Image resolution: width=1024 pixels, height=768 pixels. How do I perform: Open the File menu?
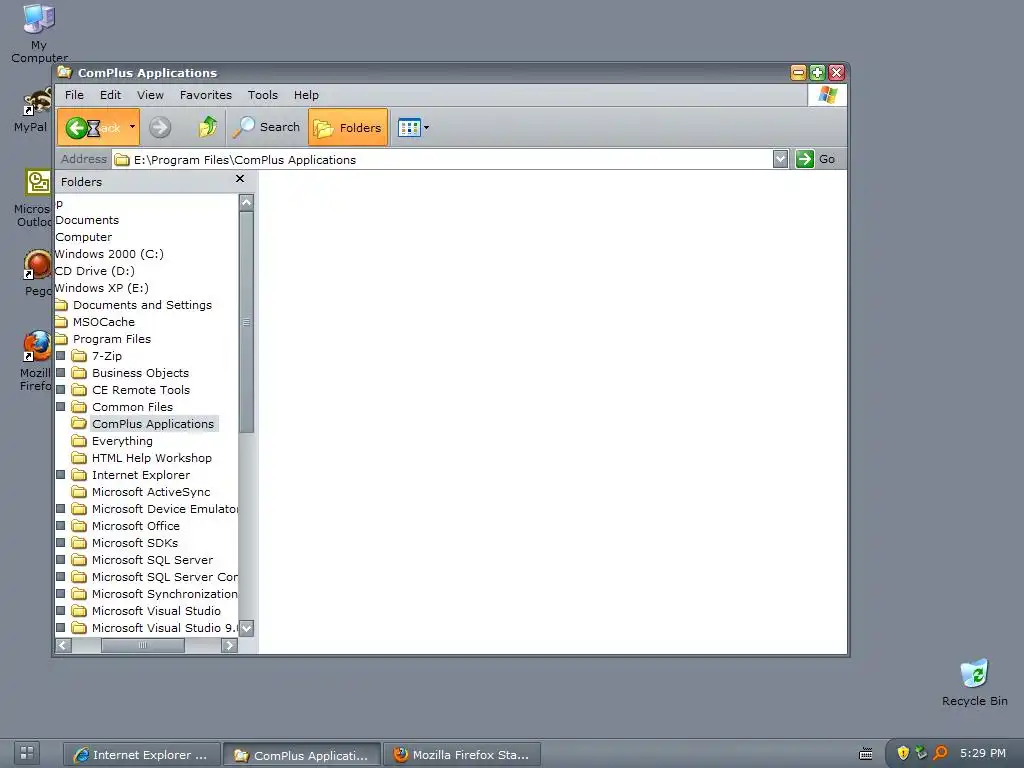pyautogui.click(x=74, y=95)
